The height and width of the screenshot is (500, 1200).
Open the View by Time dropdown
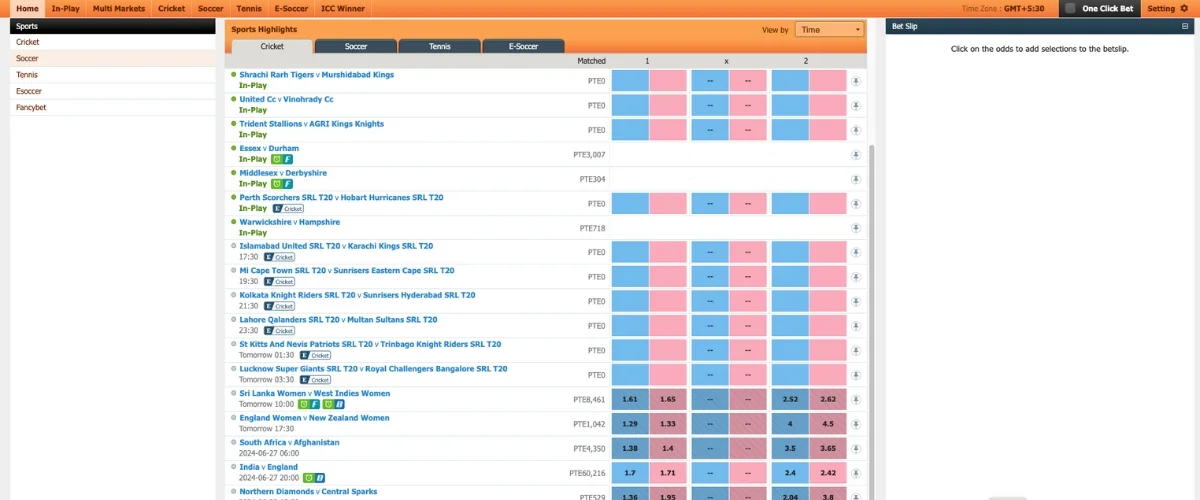[829, 30]
